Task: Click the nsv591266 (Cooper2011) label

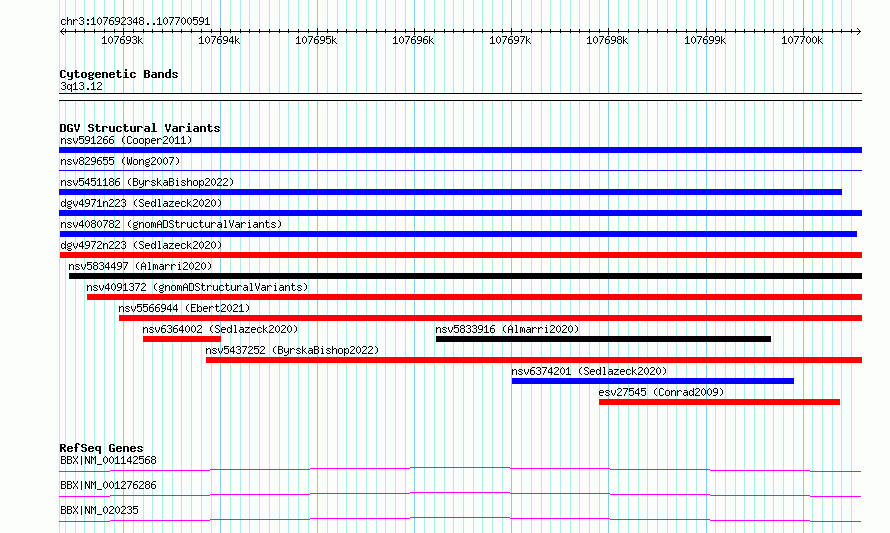Action: point(126,140)
